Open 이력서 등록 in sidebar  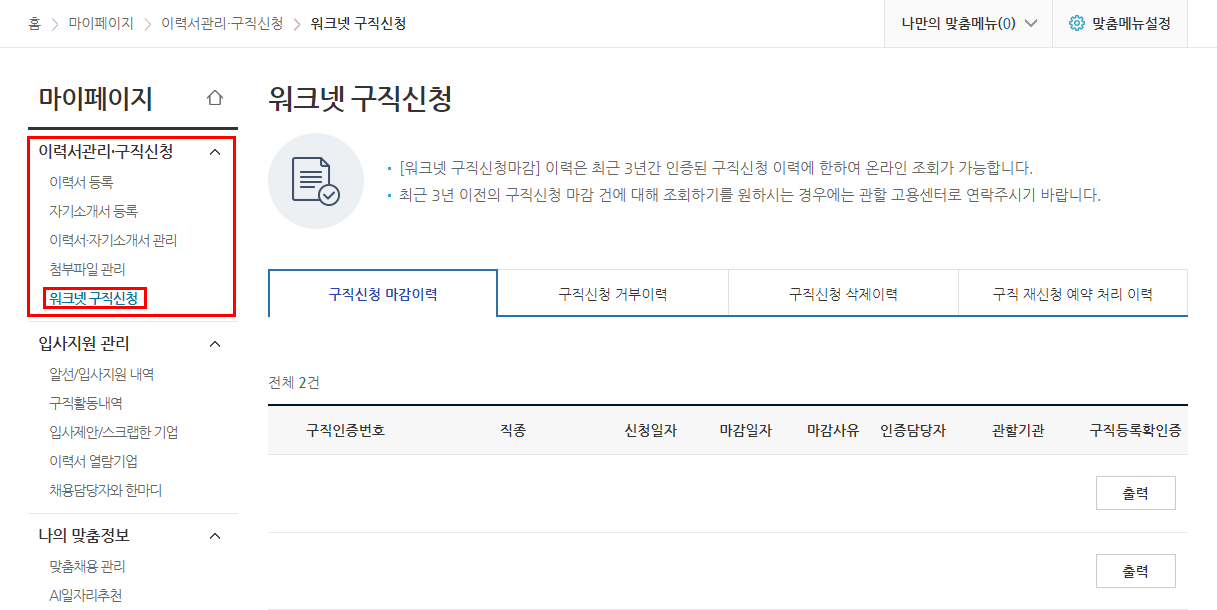point(81,182)
